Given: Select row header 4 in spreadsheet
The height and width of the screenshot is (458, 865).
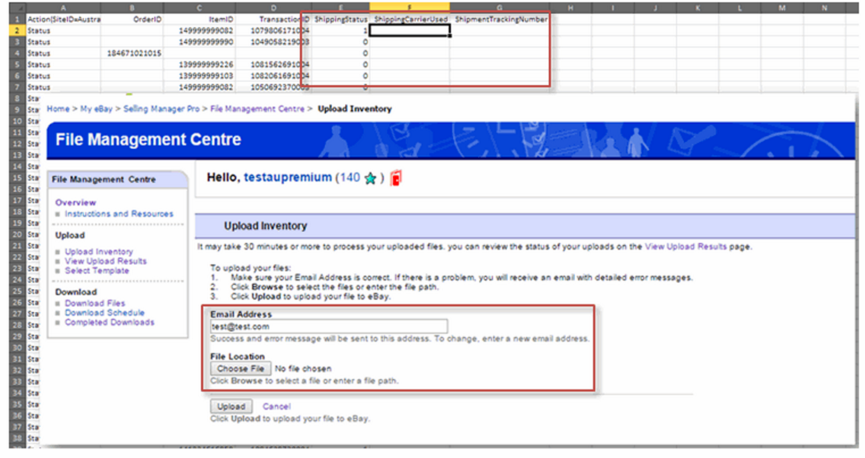Looking at the screenshot, I should tap(17, 53).
